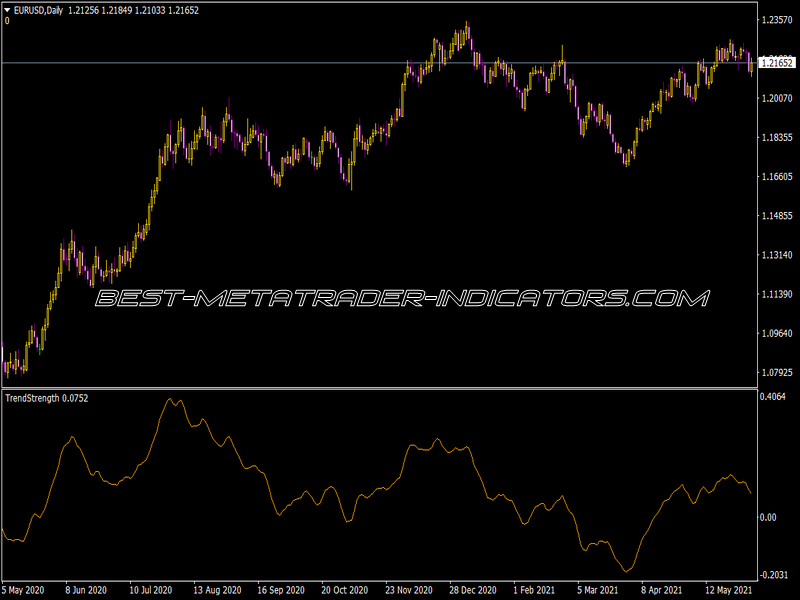Click the 10 Jul 2020 date label
The width and height of the screenshot is (800, 600).
pyautogui.click(x=151, y=590)
